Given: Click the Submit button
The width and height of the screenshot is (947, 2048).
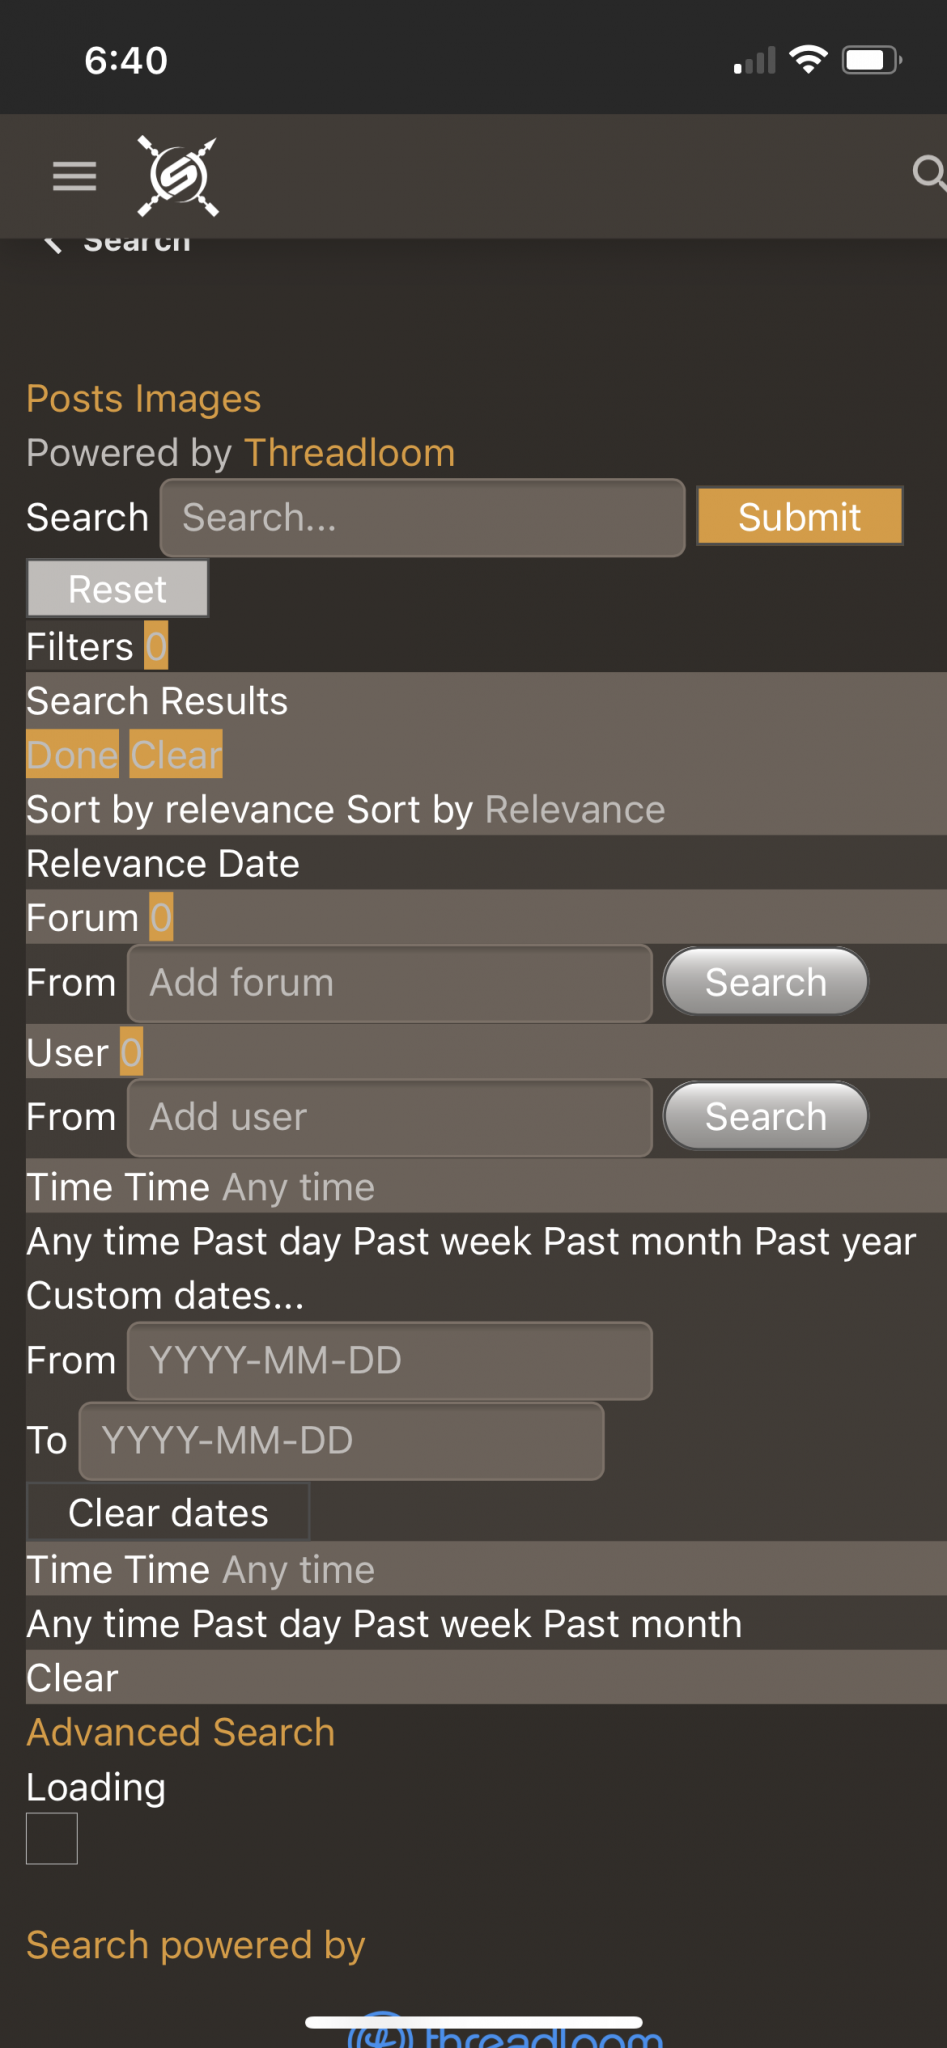Looking at the screenshot, I should coord(800,516).
